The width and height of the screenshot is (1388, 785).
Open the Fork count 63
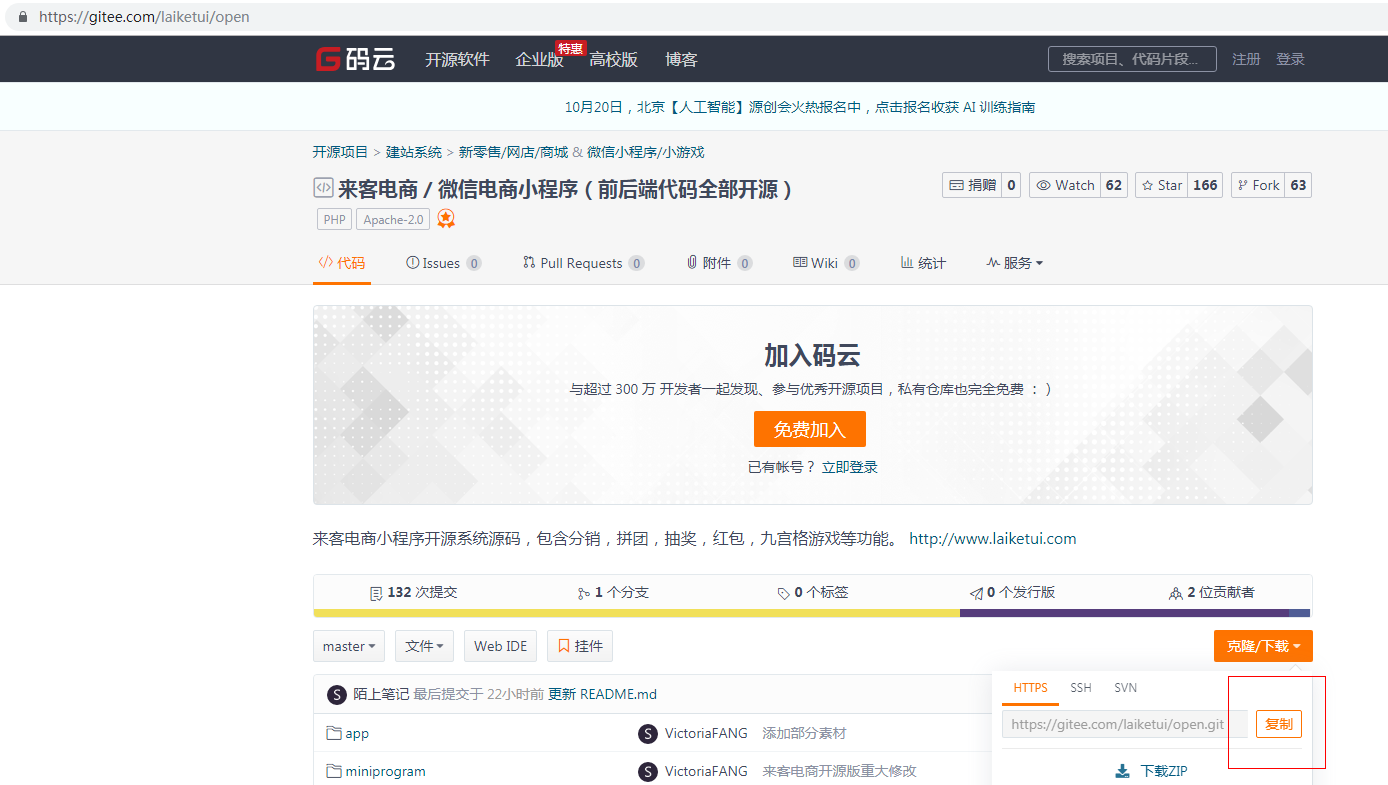pos(1298,185)
